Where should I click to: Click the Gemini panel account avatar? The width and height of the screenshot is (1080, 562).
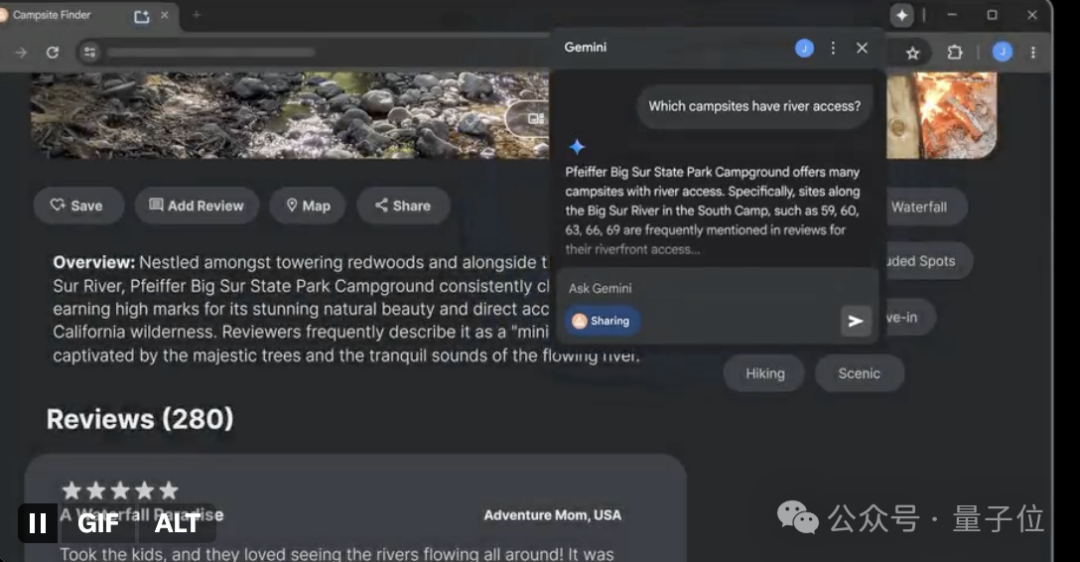point(804,48)
